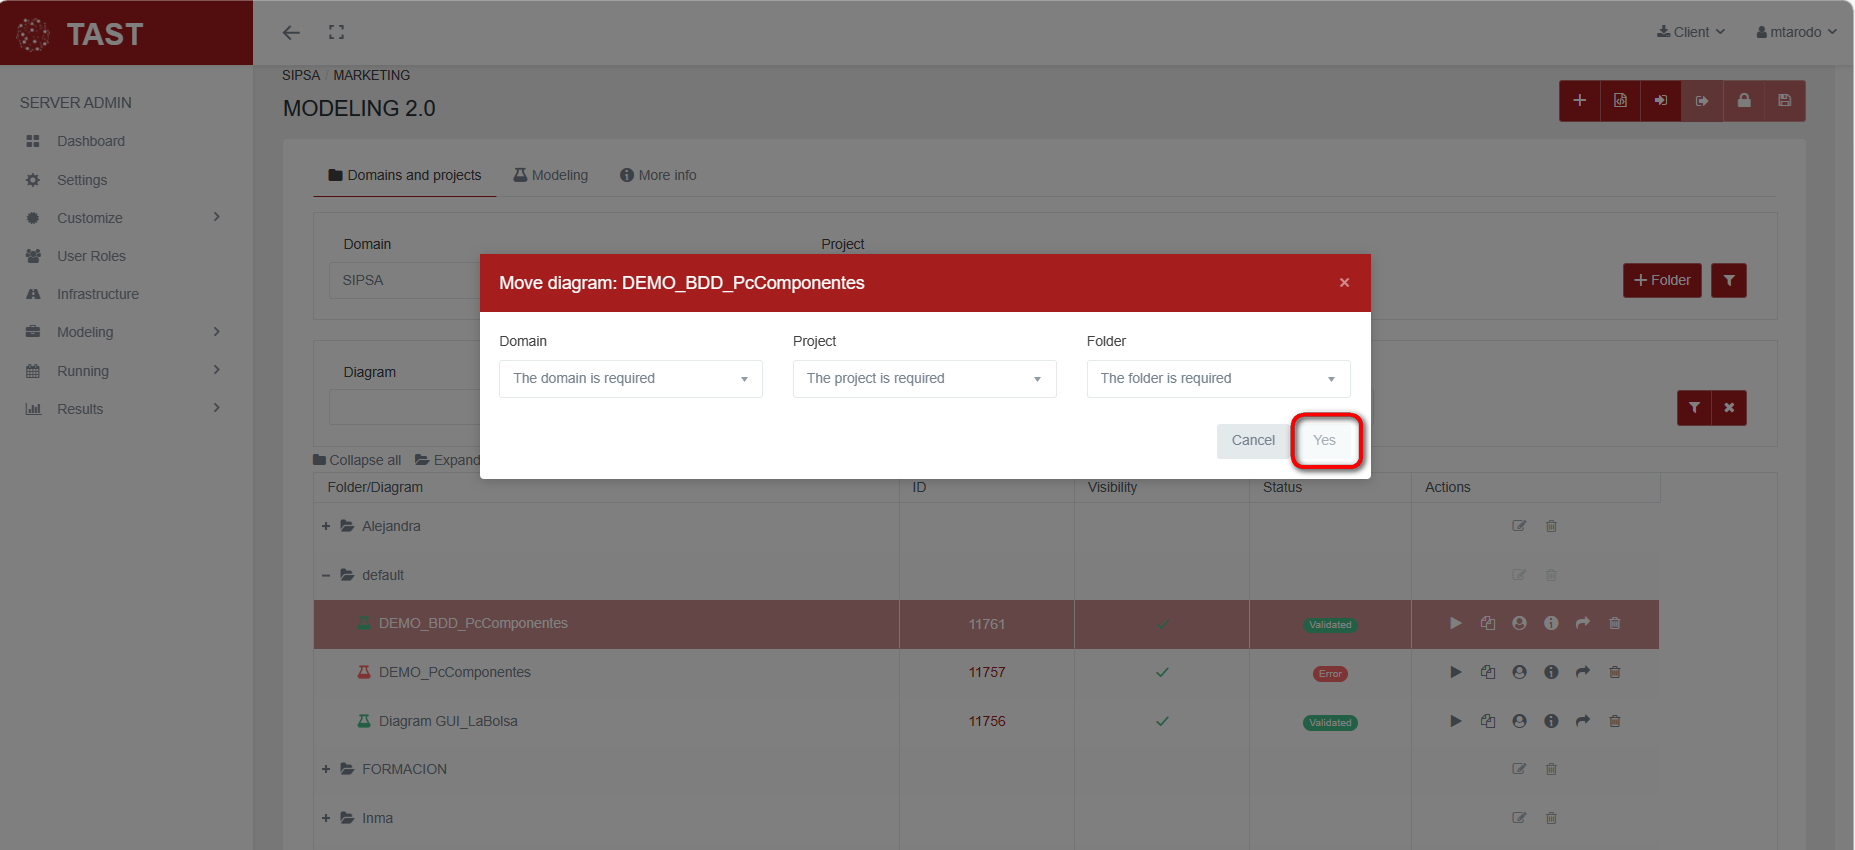Open the Folder dropdown in dialog
Screen dimensions: 1855x850
(x=1217, y=379)
